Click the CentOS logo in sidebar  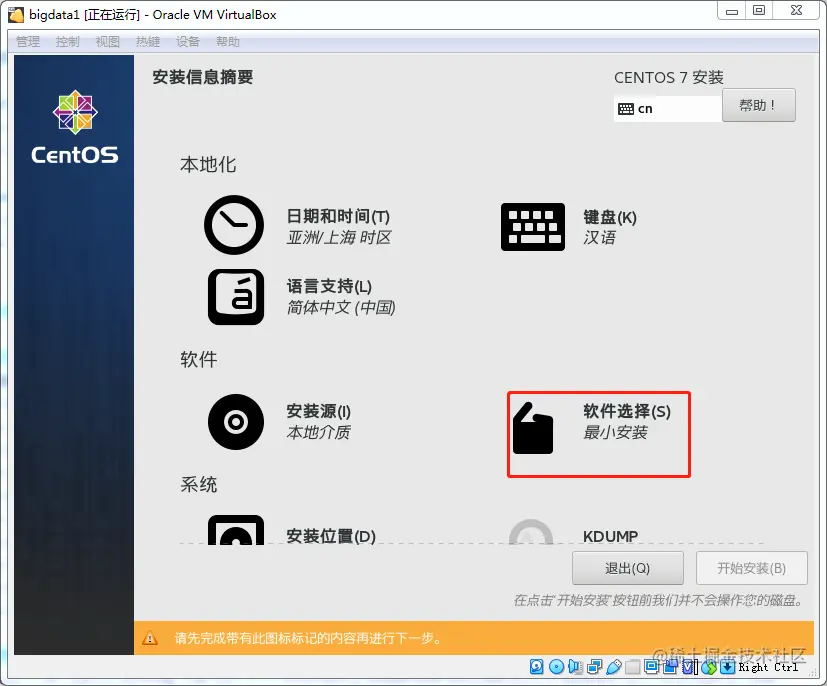(x=75, y=127)
